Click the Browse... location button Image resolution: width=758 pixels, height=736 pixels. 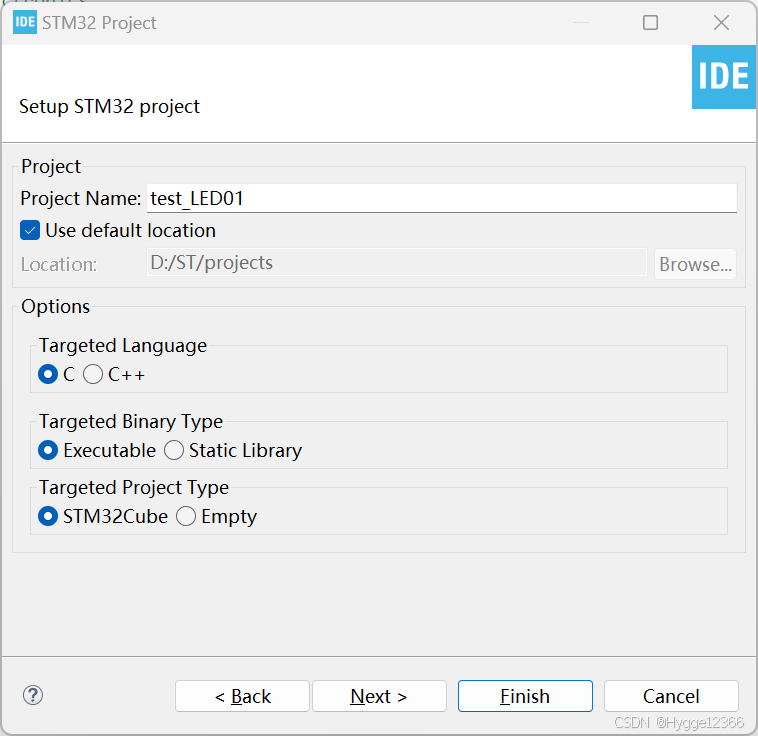coord(695,264)
